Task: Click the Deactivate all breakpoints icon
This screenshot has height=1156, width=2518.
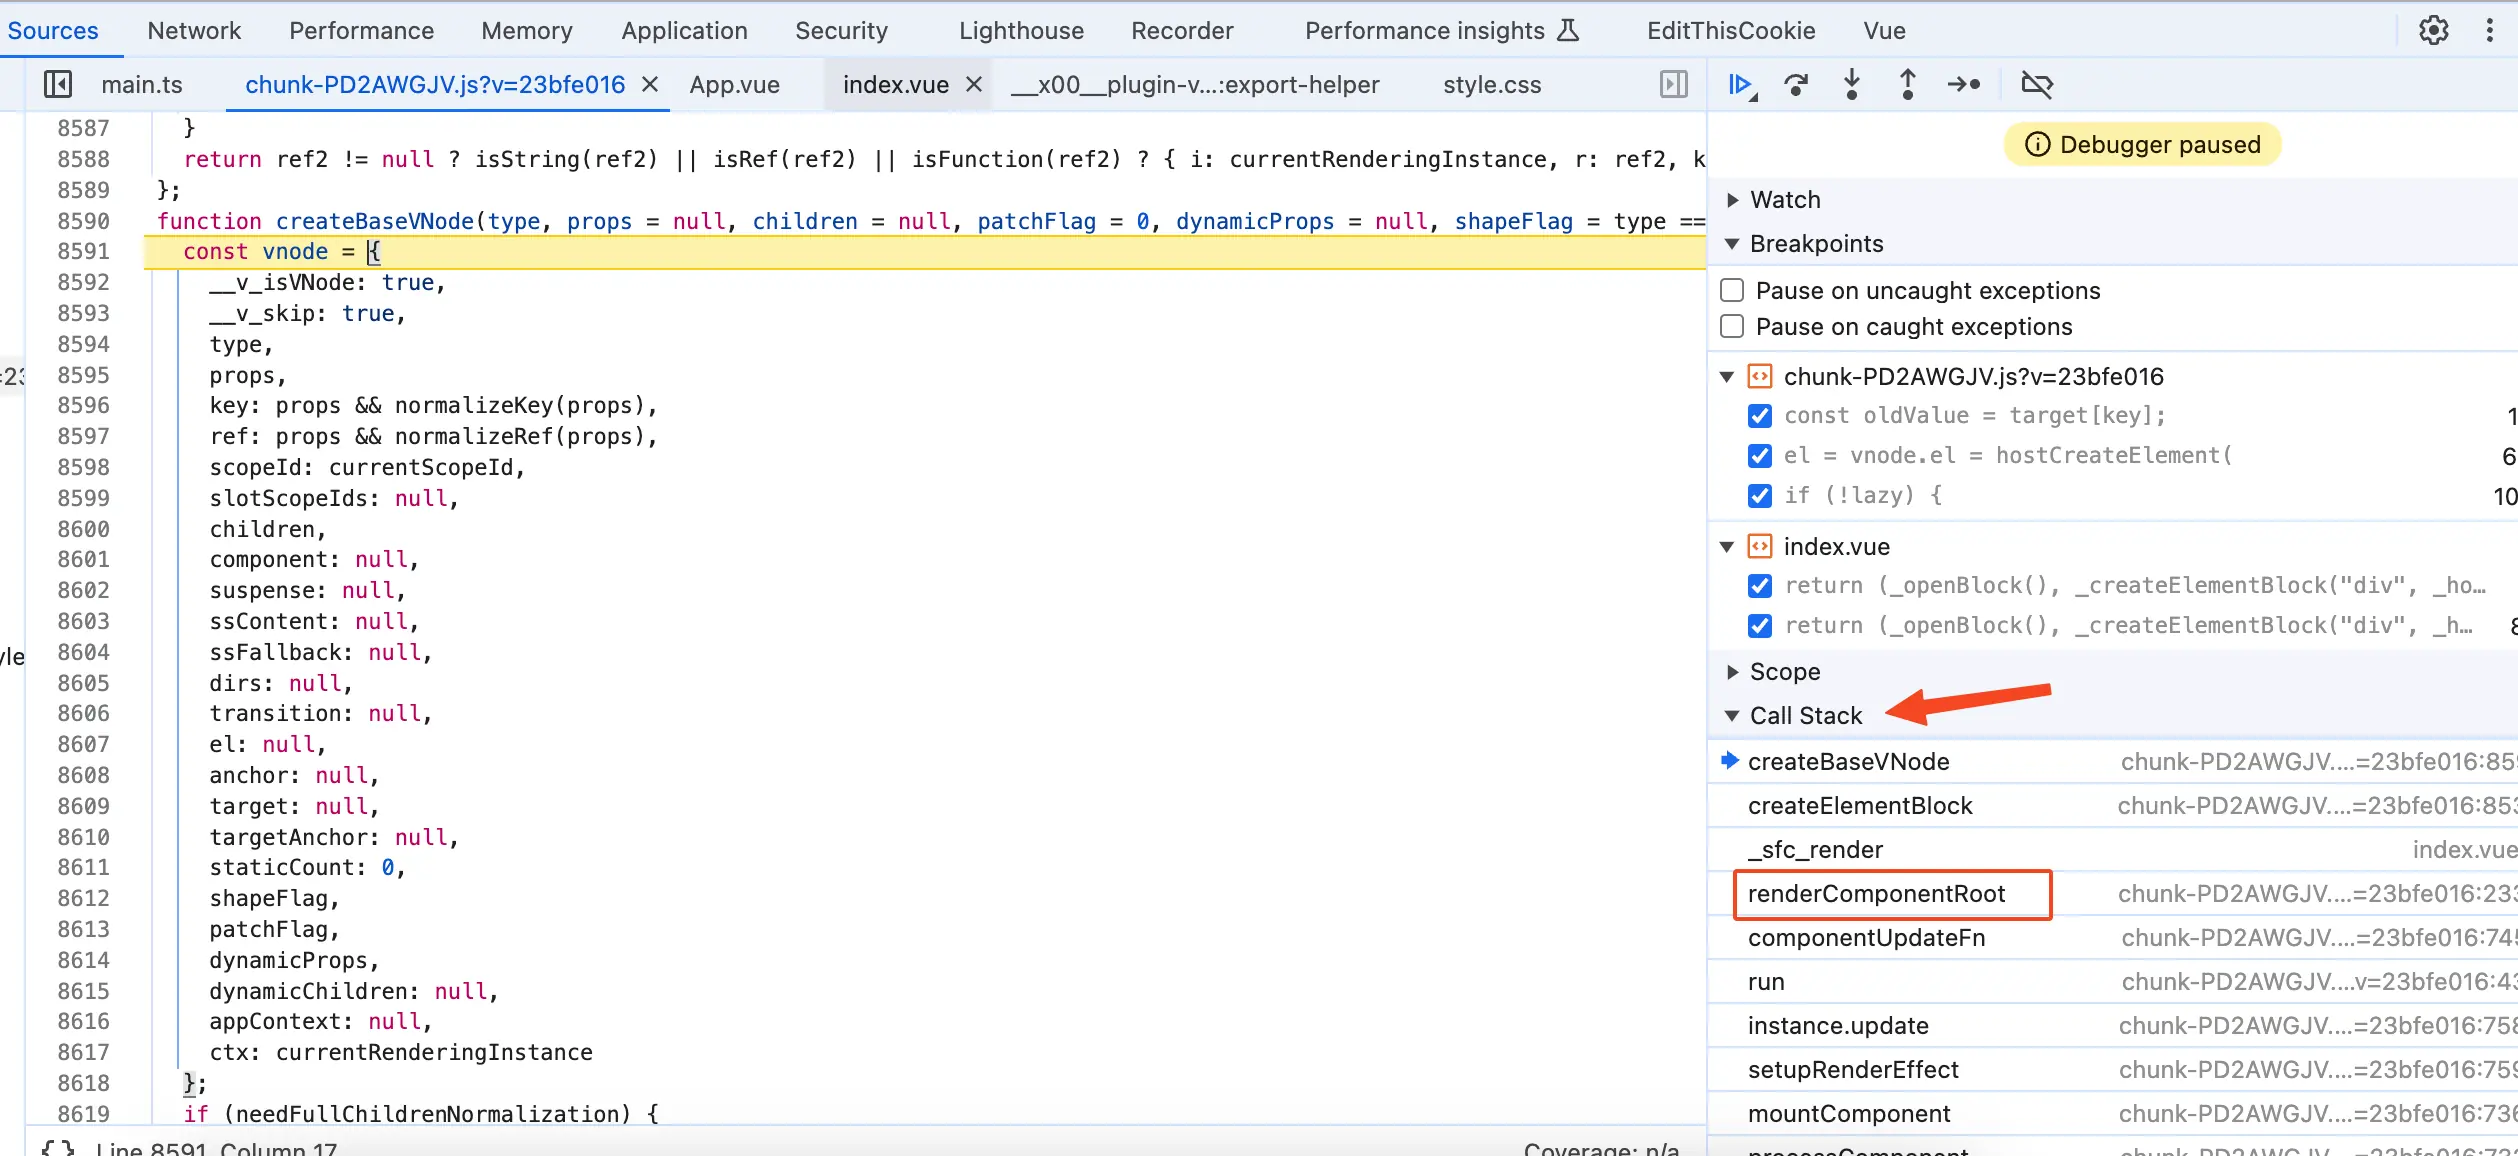Action: [x=2038, y=83]
